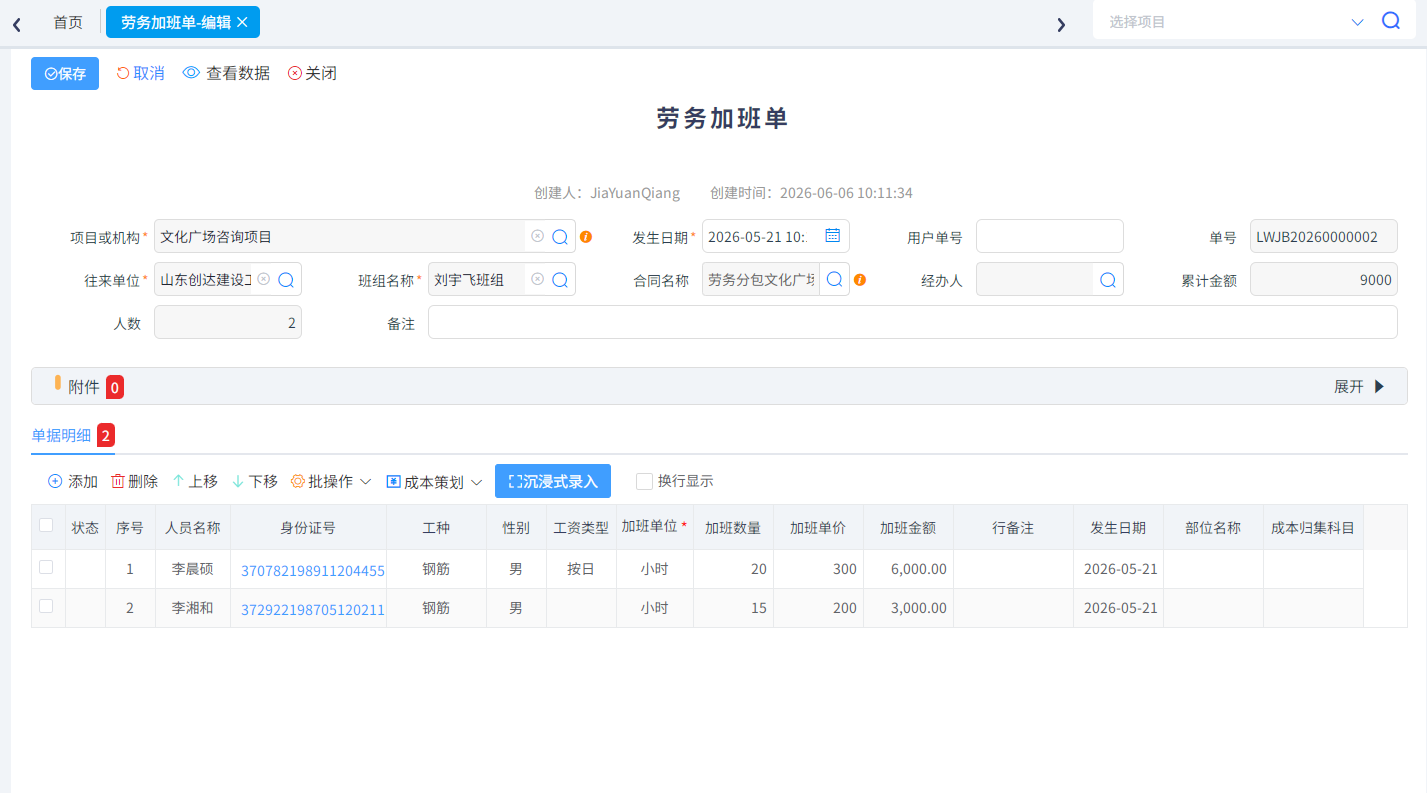1427x793 pixels.
Task: Clear the 班组名称 value with its X icon
Action: 537,280
